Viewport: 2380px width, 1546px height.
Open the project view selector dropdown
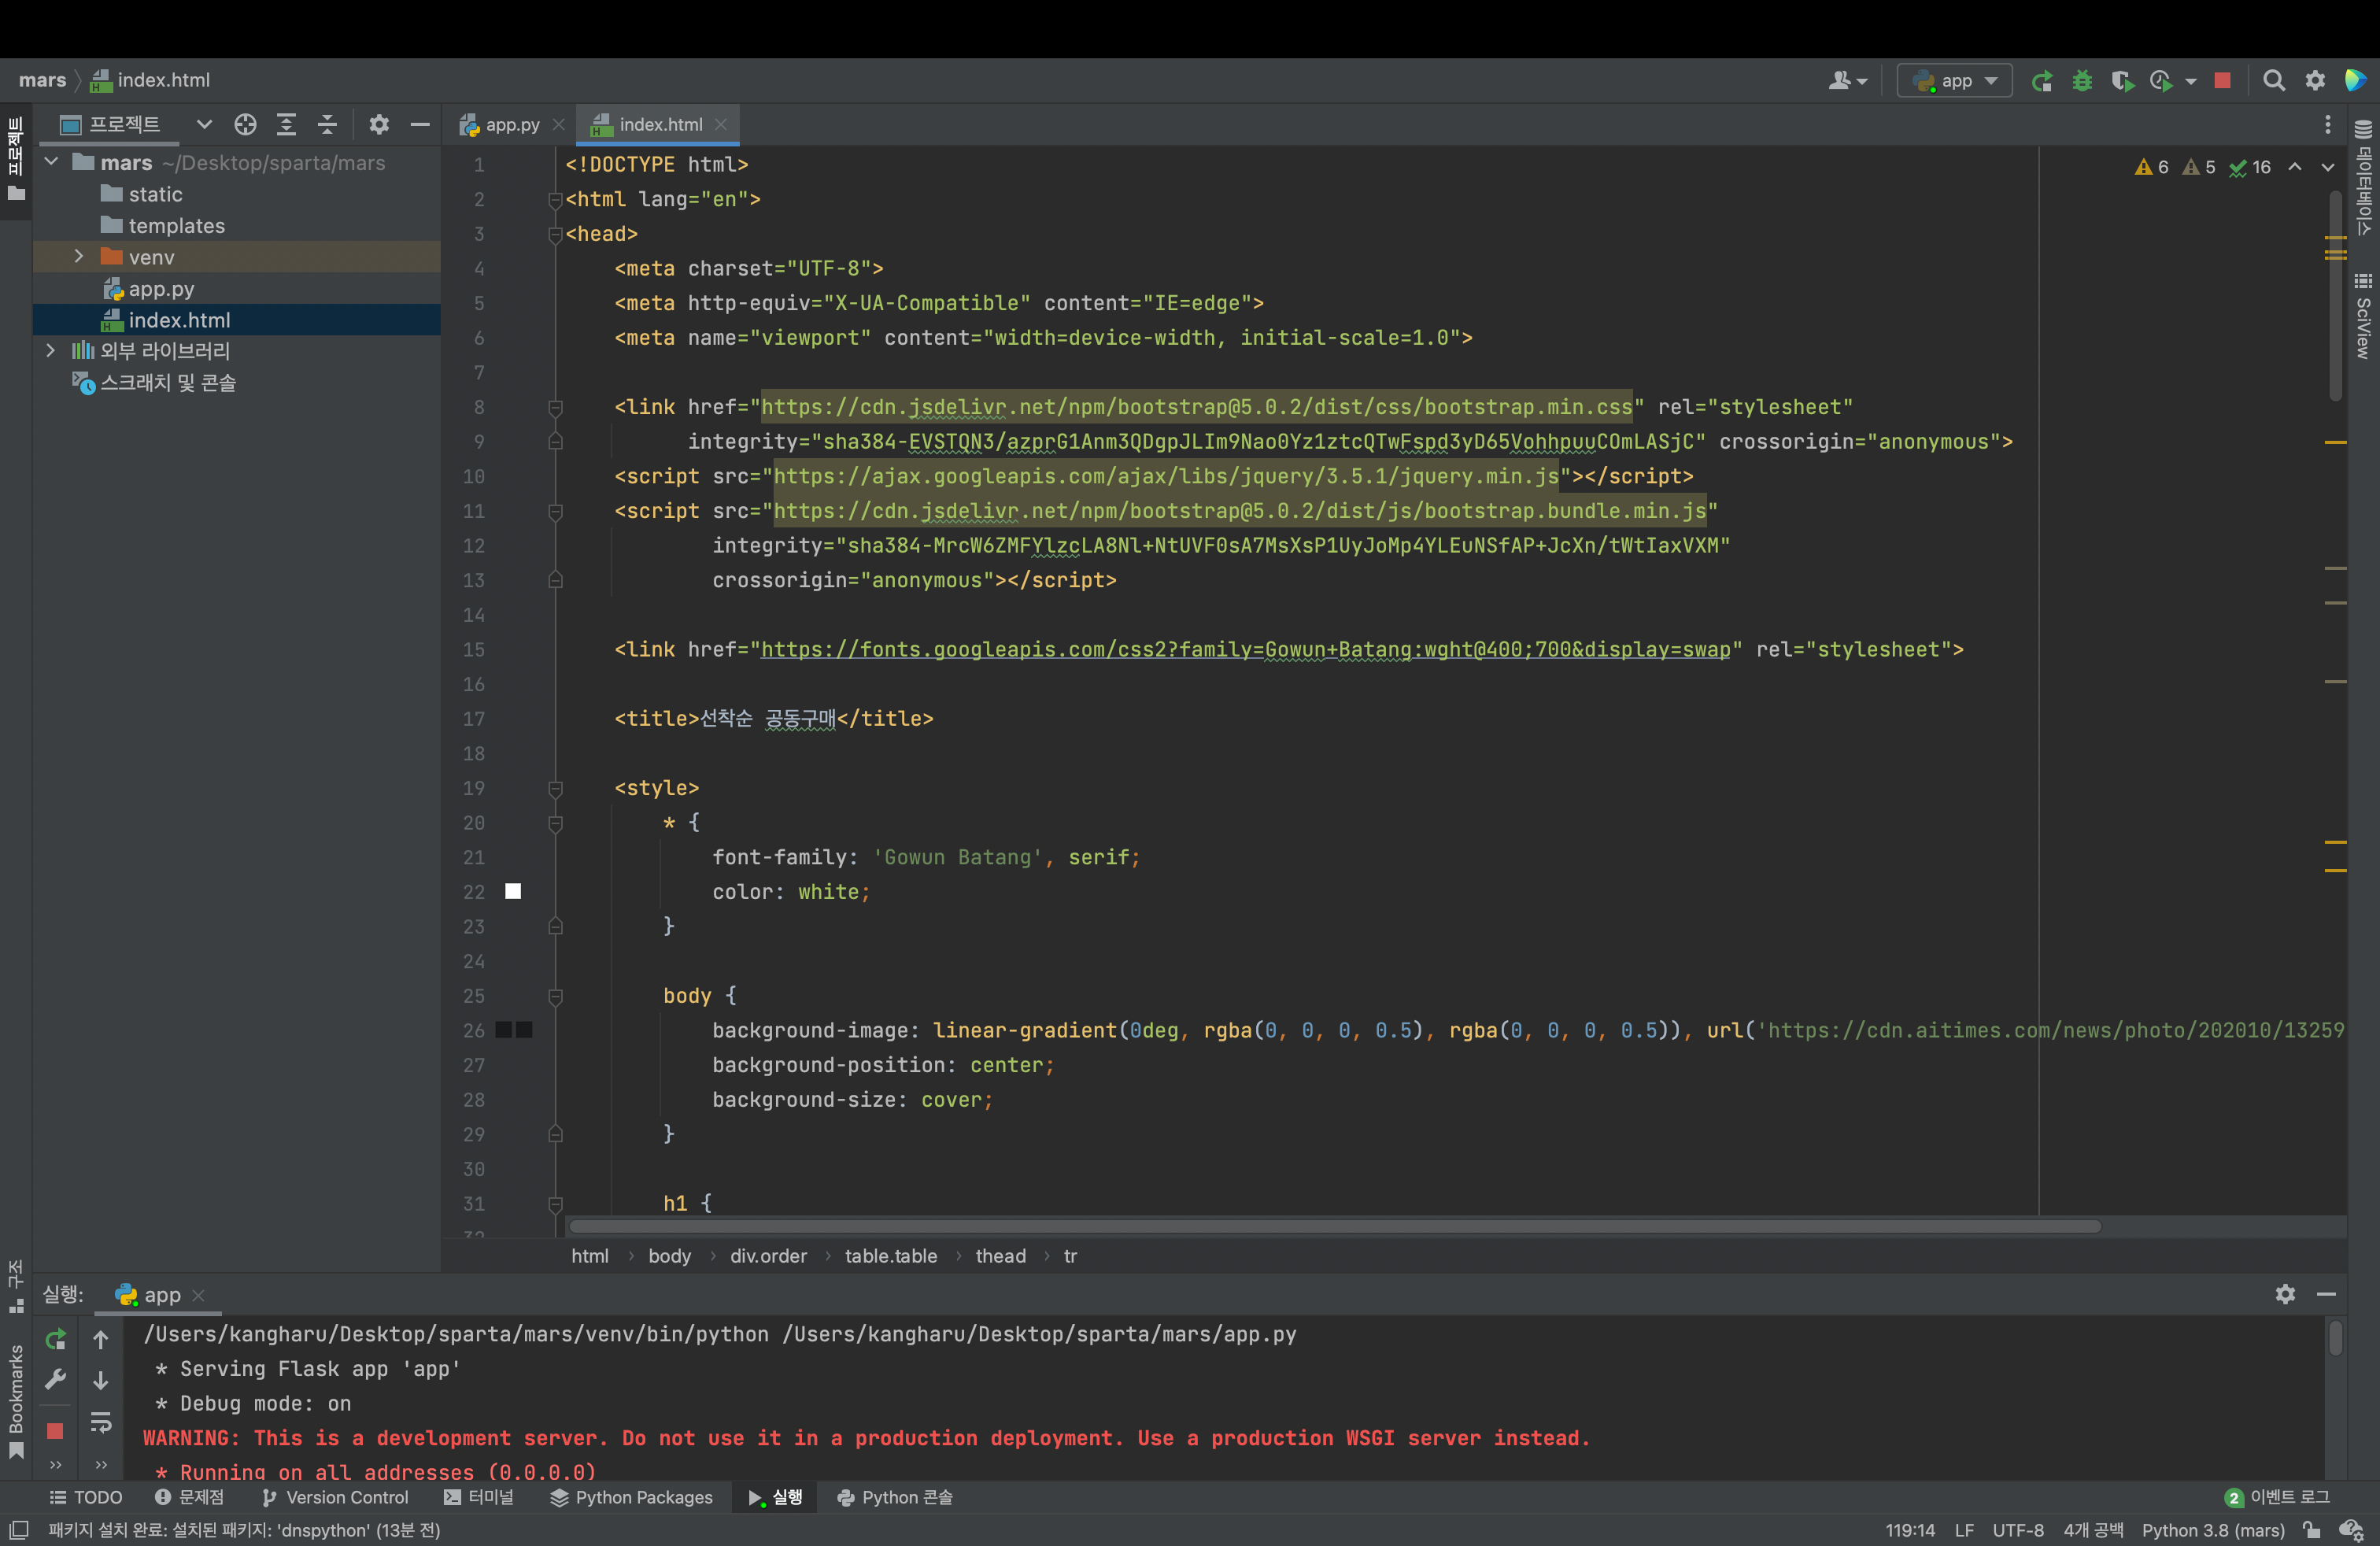[x=204, y=124]
